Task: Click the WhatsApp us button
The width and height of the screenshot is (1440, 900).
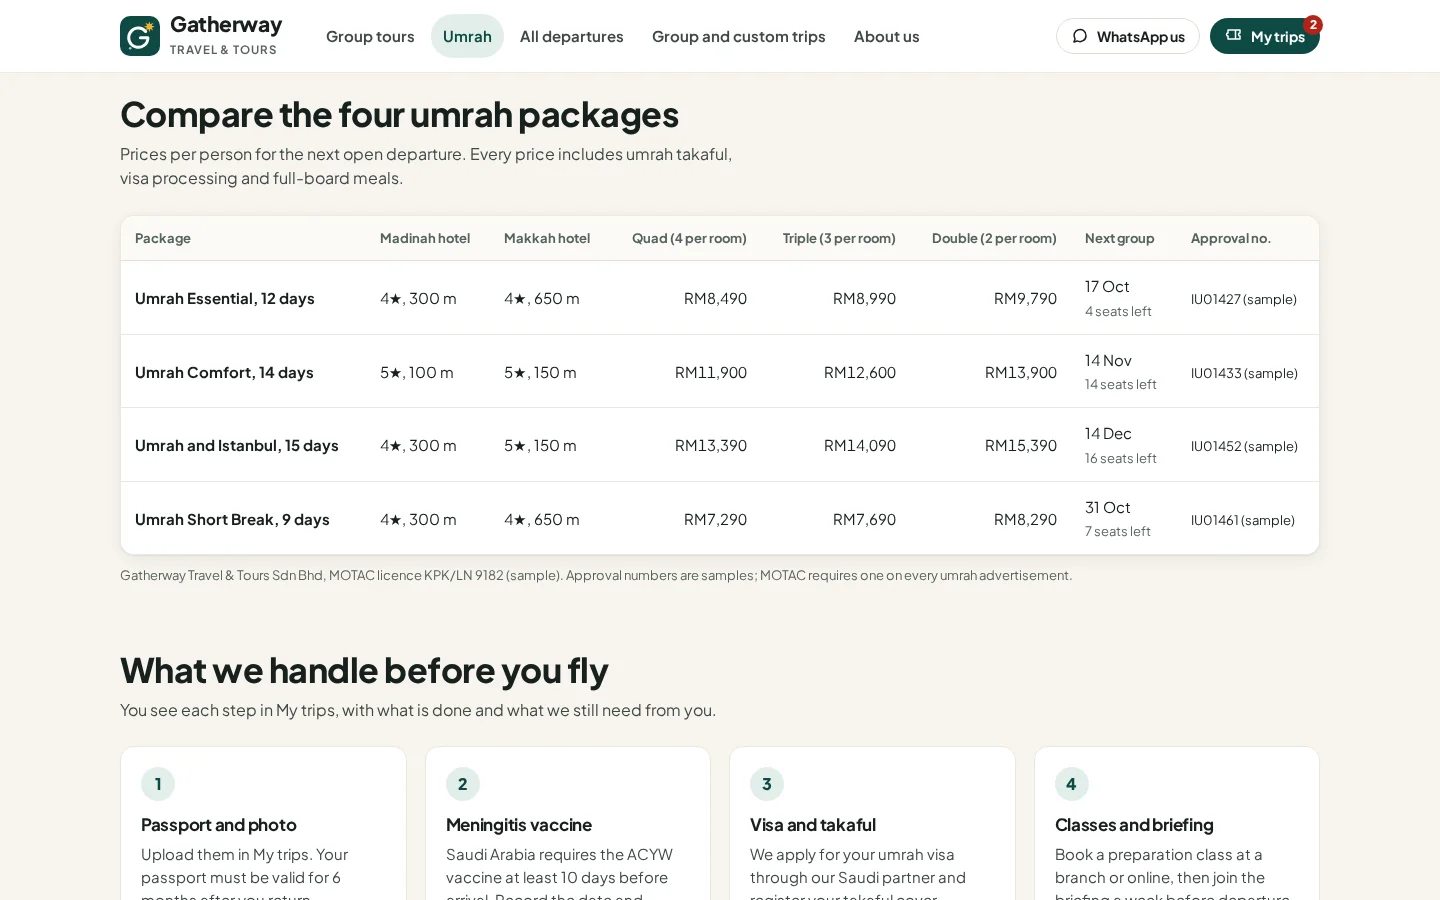Action: (x=1128, y=36)
